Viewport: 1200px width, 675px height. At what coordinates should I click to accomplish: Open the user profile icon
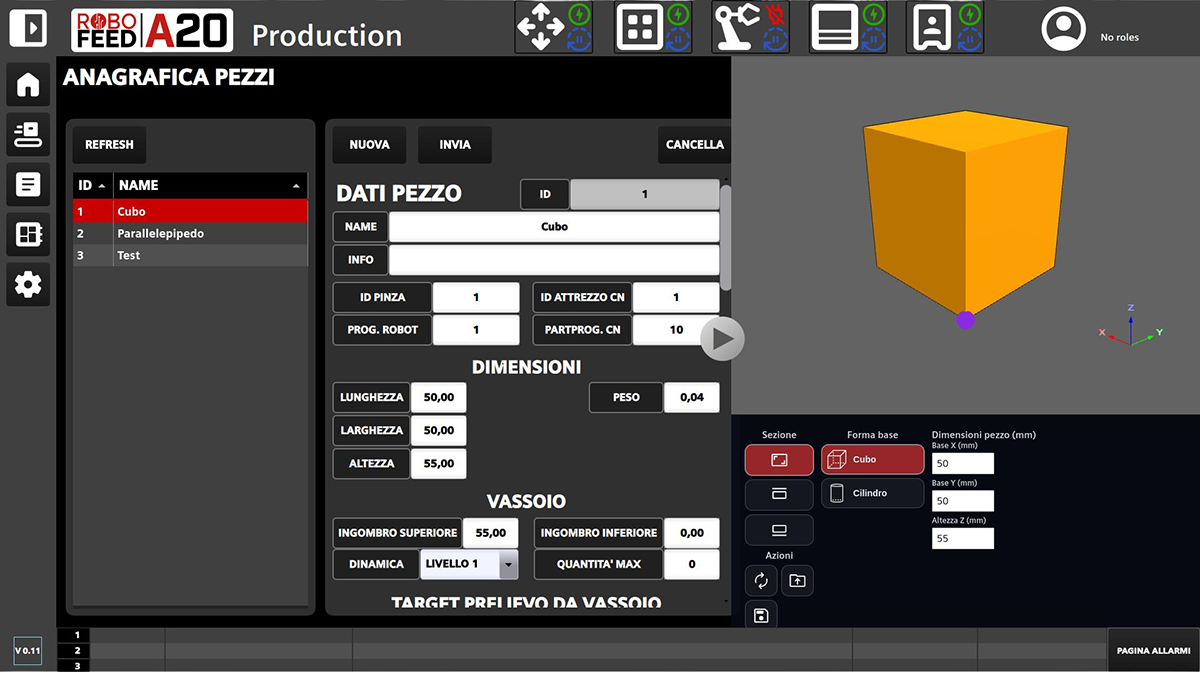pos(1063,29)
